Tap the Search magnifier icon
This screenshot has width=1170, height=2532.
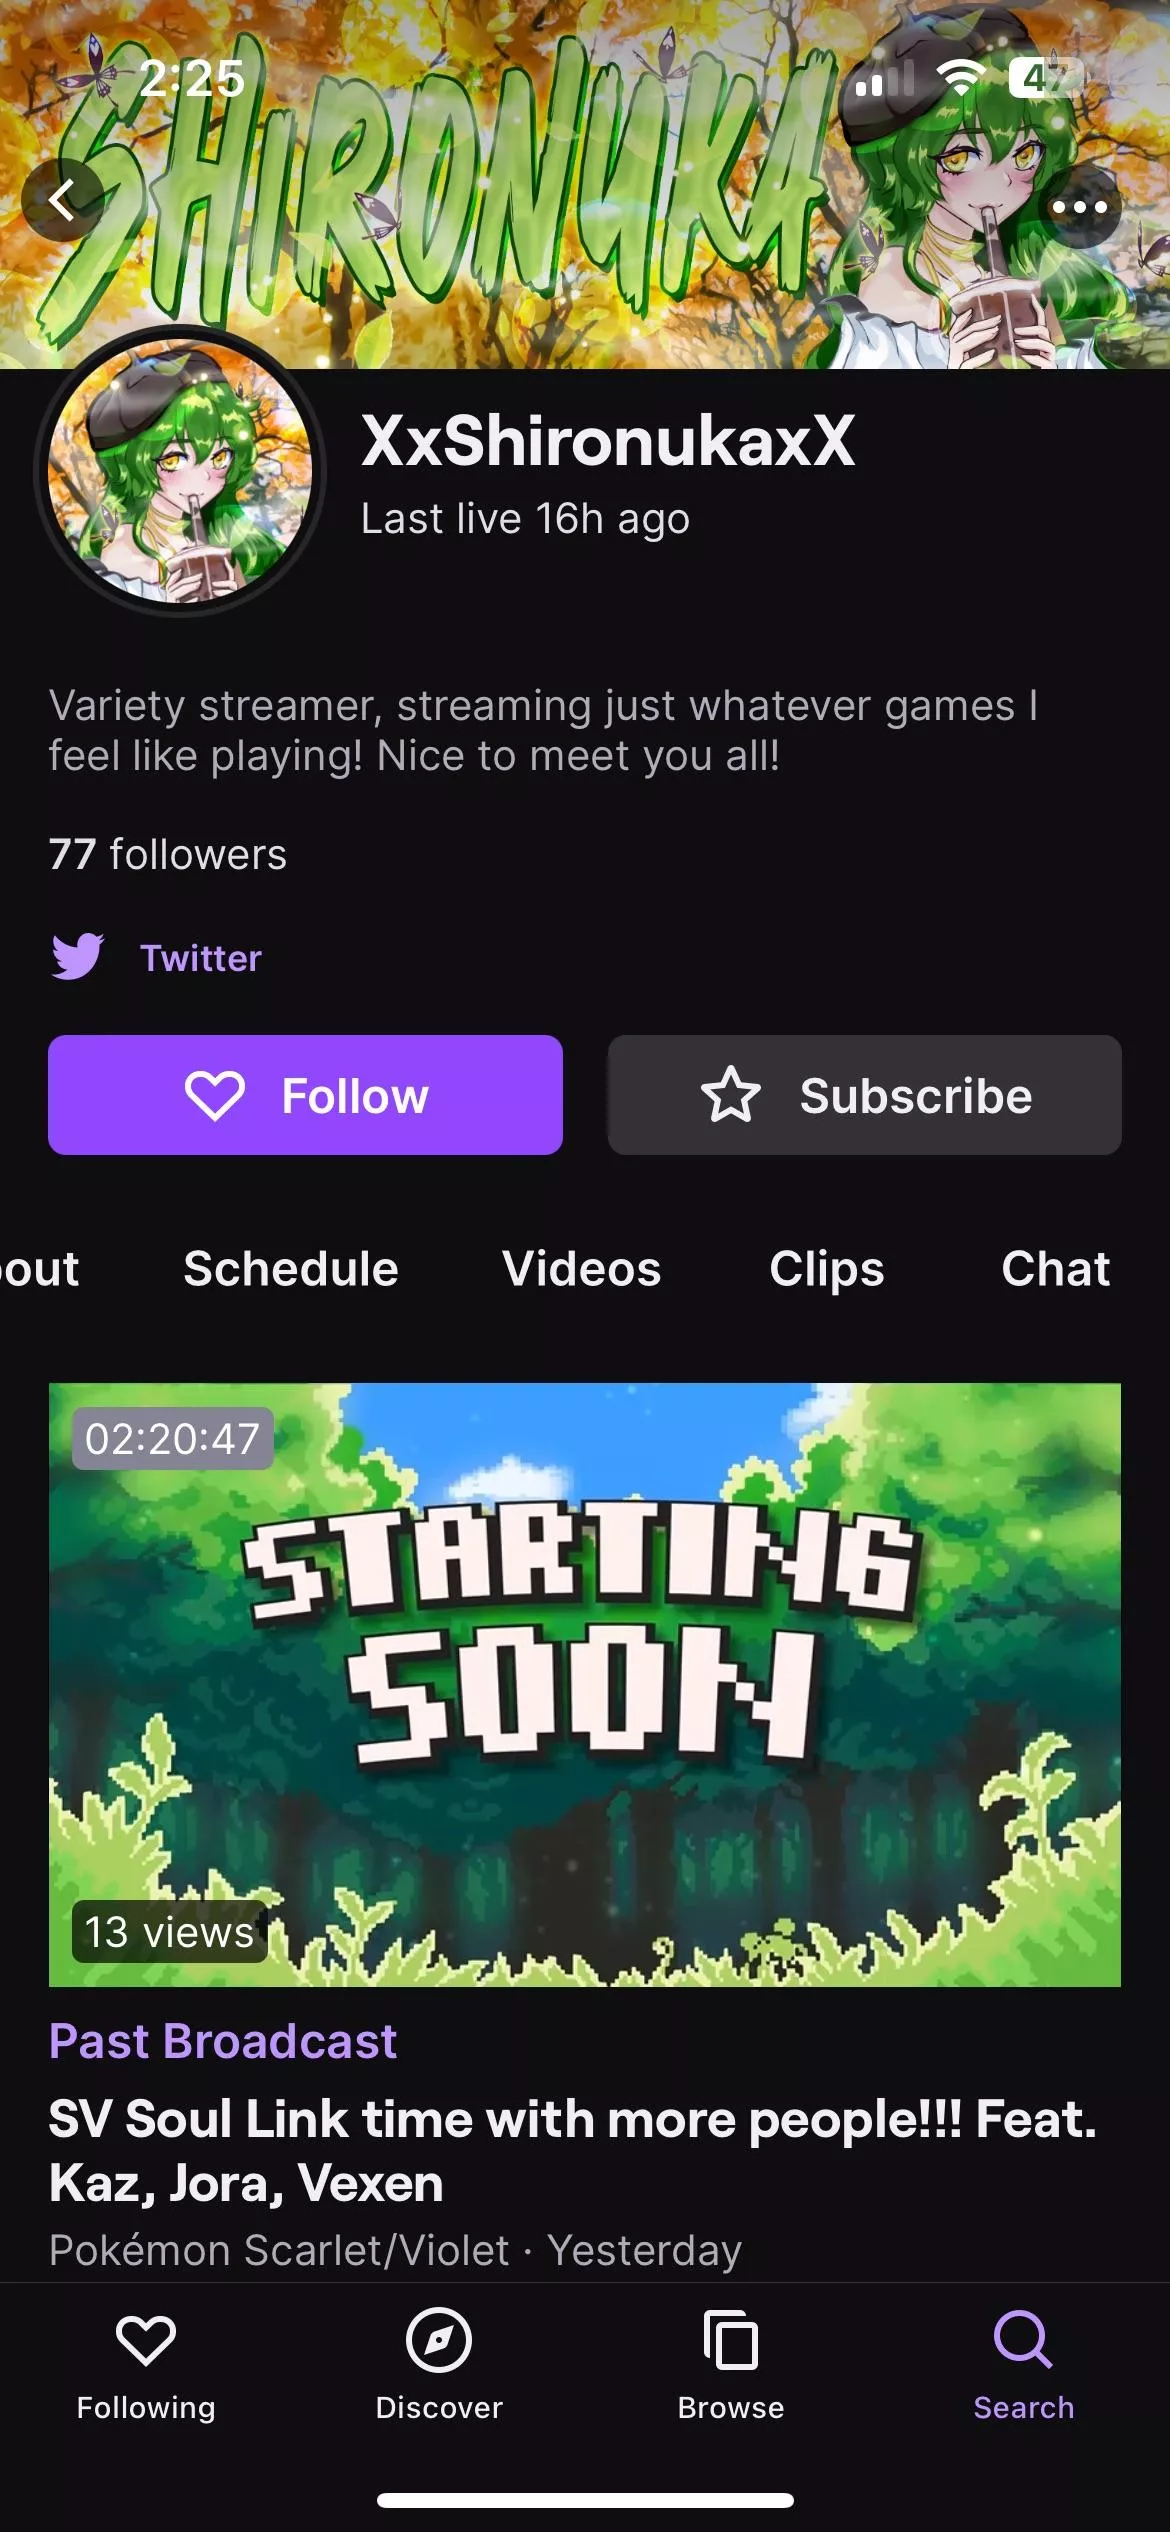1023,2340
